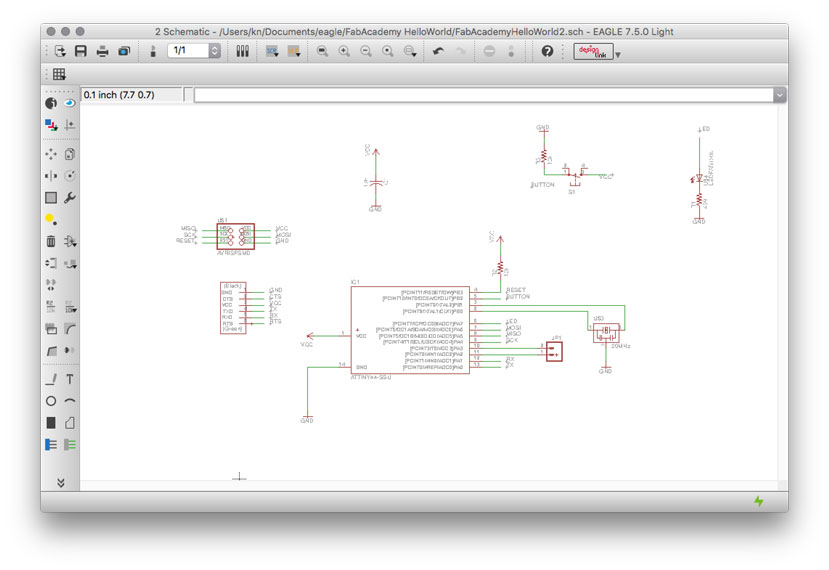This screenshot has height=570, width=829.
Task: Select the Smash tool
Action: (x=51, y=329)
